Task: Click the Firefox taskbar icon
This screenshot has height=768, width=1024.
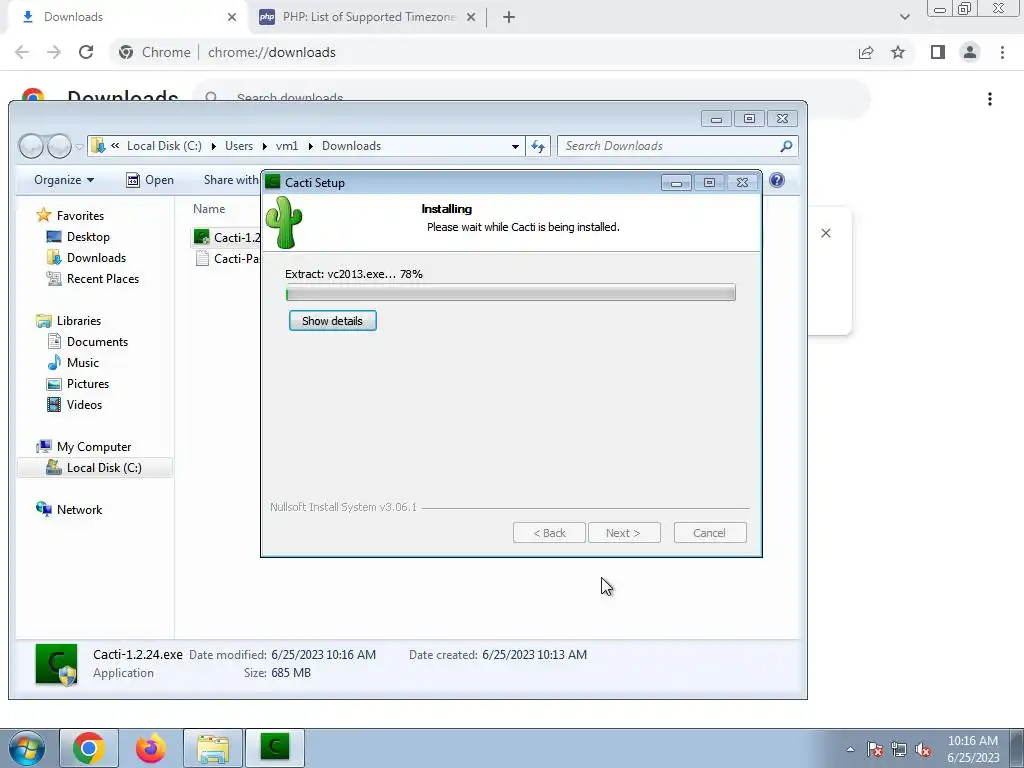Action: tap(151, 748)
